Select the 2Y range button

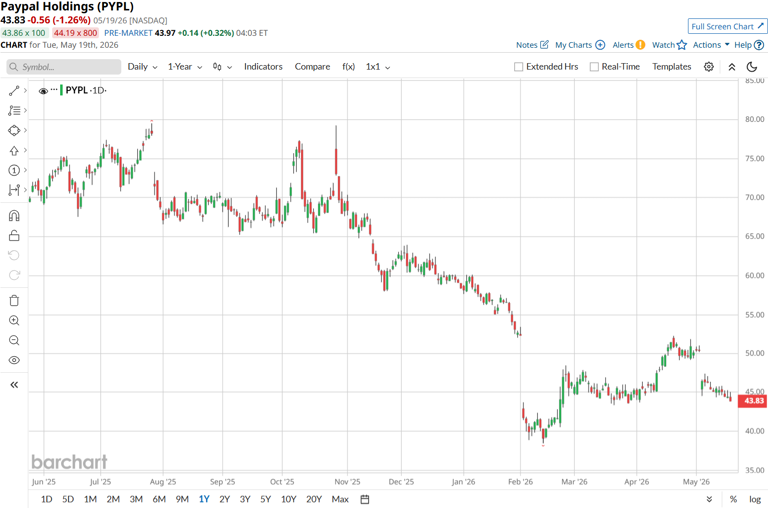click(224, 499)
